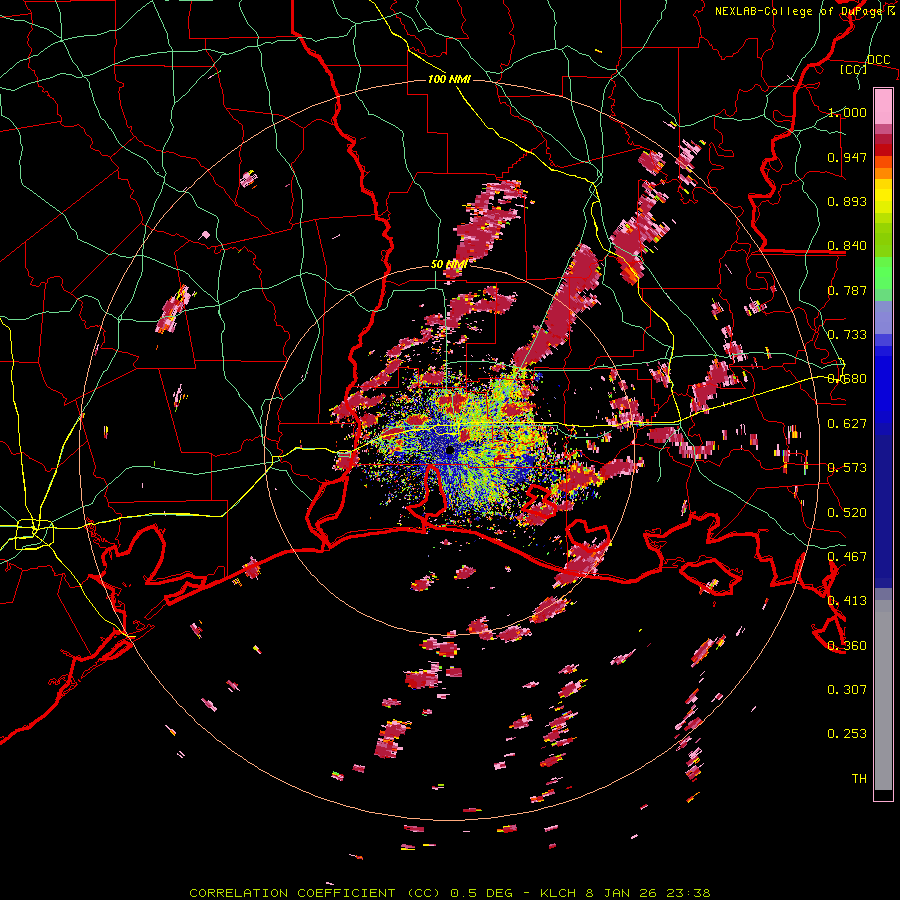This screenshot has width=900, height=900.
Task: Click the DCC product label
Action: (x=879, y=60)
